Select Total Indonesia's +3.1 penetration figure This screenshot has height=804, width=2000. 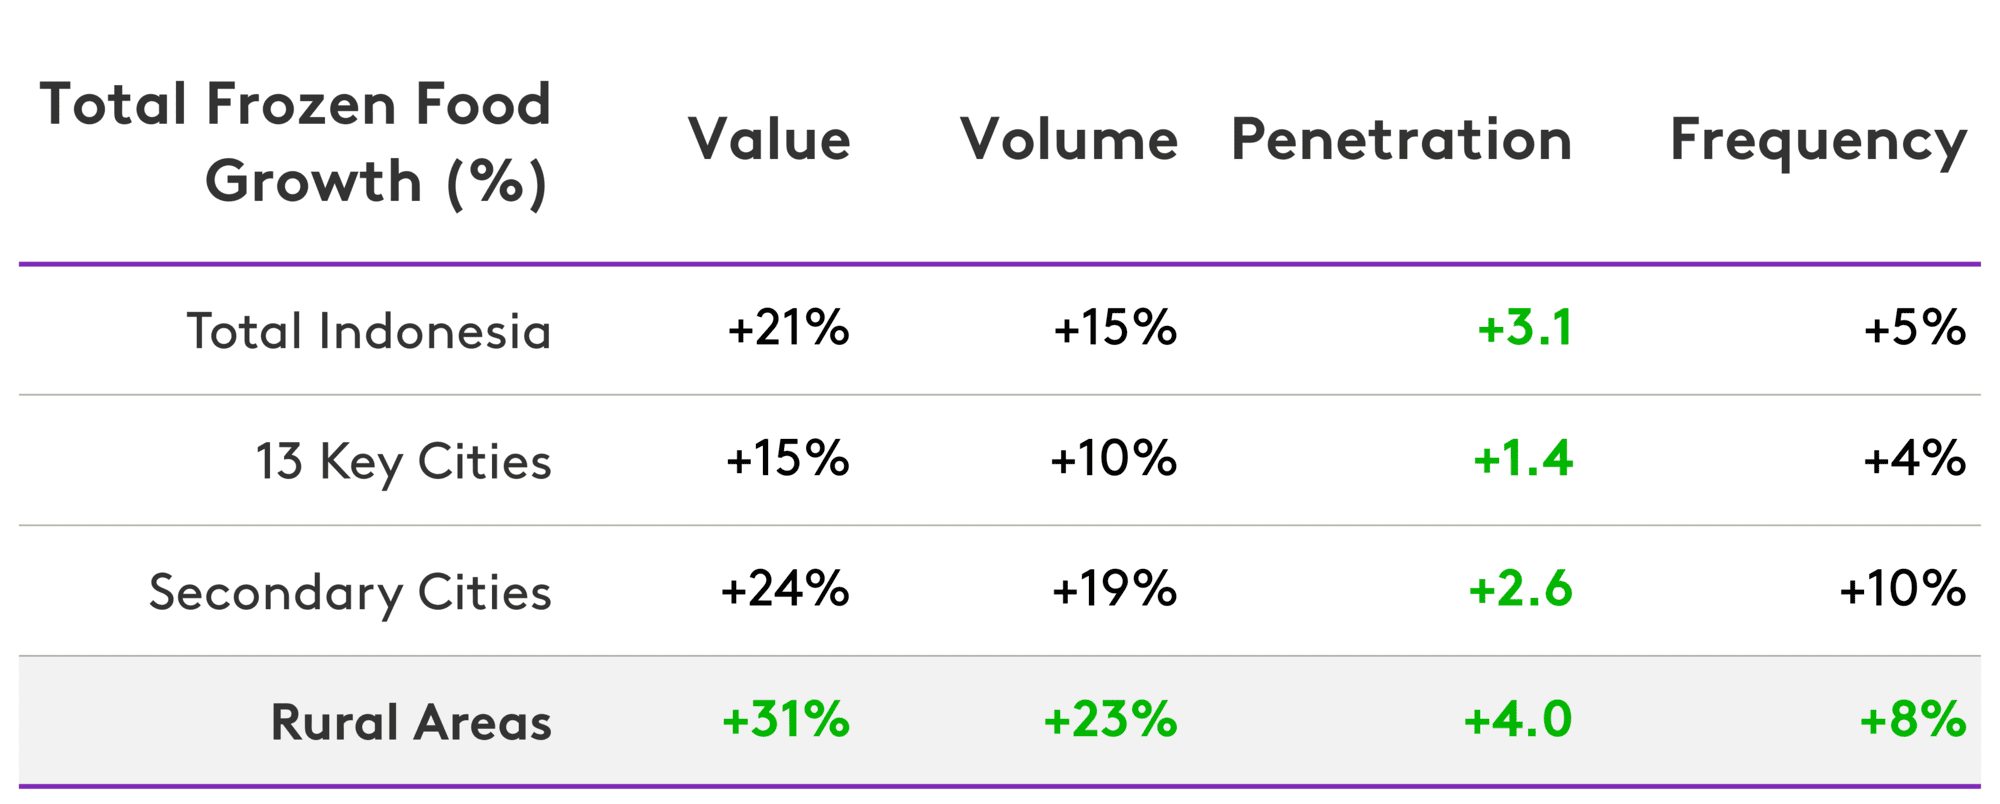1525,329
